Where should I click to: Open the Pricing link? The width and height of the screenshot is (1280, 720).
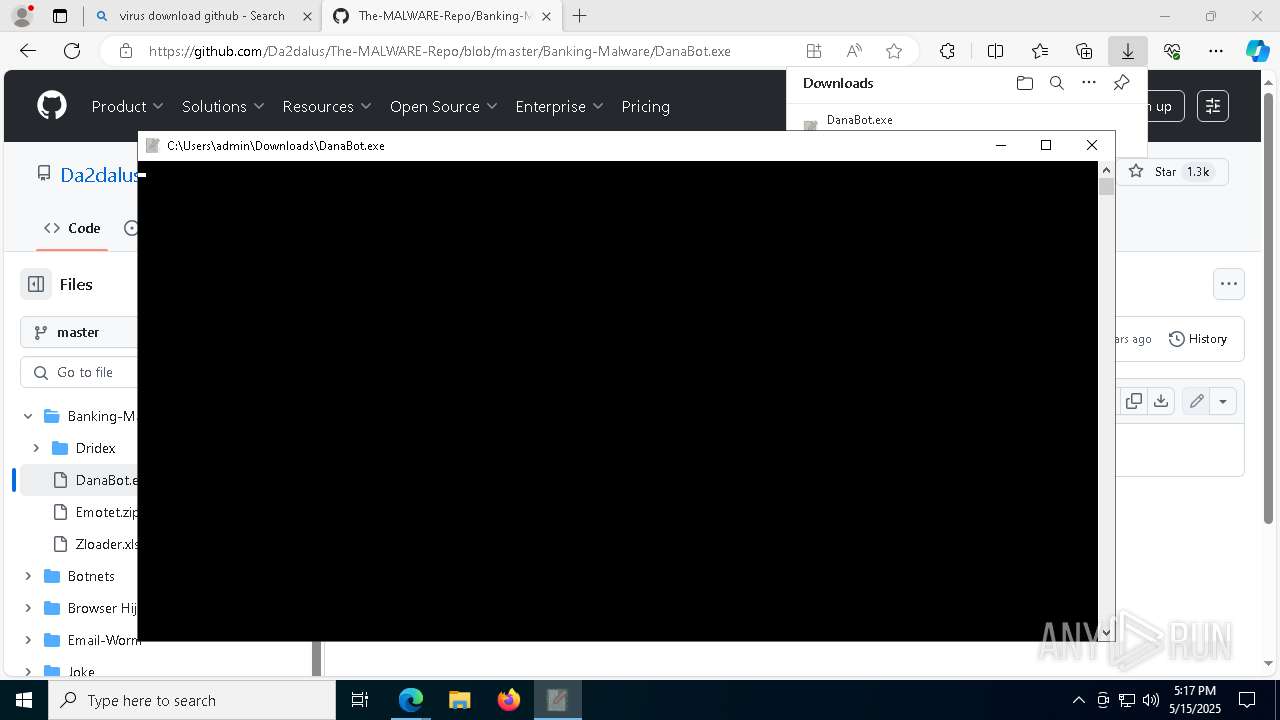click(645, 106)
